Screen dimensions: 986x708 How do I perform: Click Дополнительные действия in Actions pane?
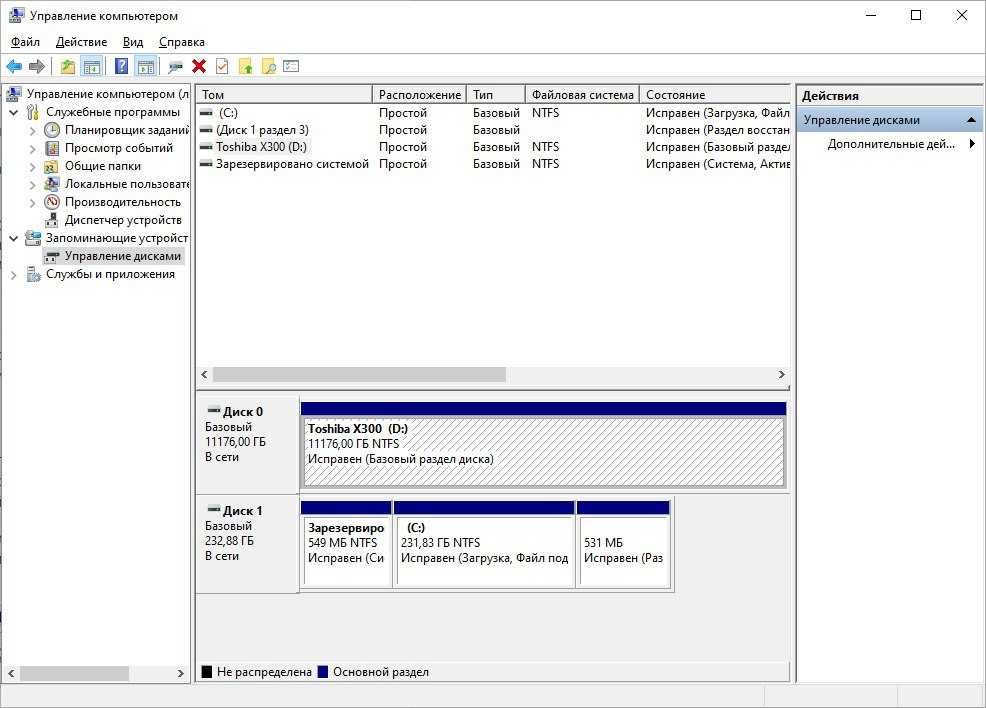tap(890, 144)
